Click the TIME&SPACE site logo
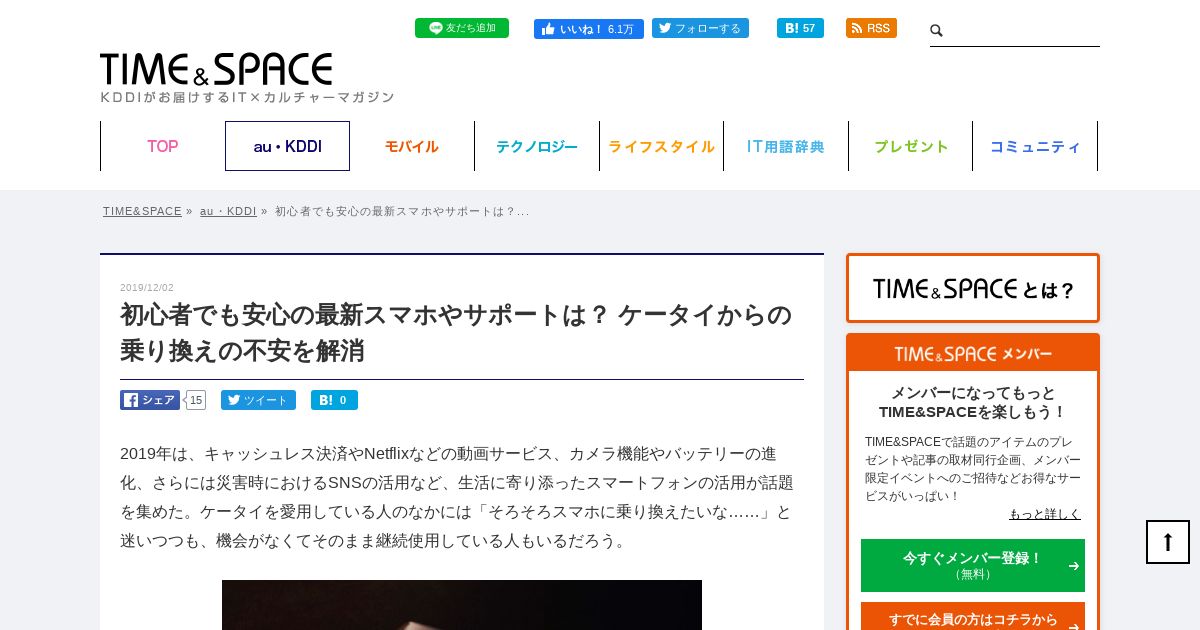 tap(216, 69)
